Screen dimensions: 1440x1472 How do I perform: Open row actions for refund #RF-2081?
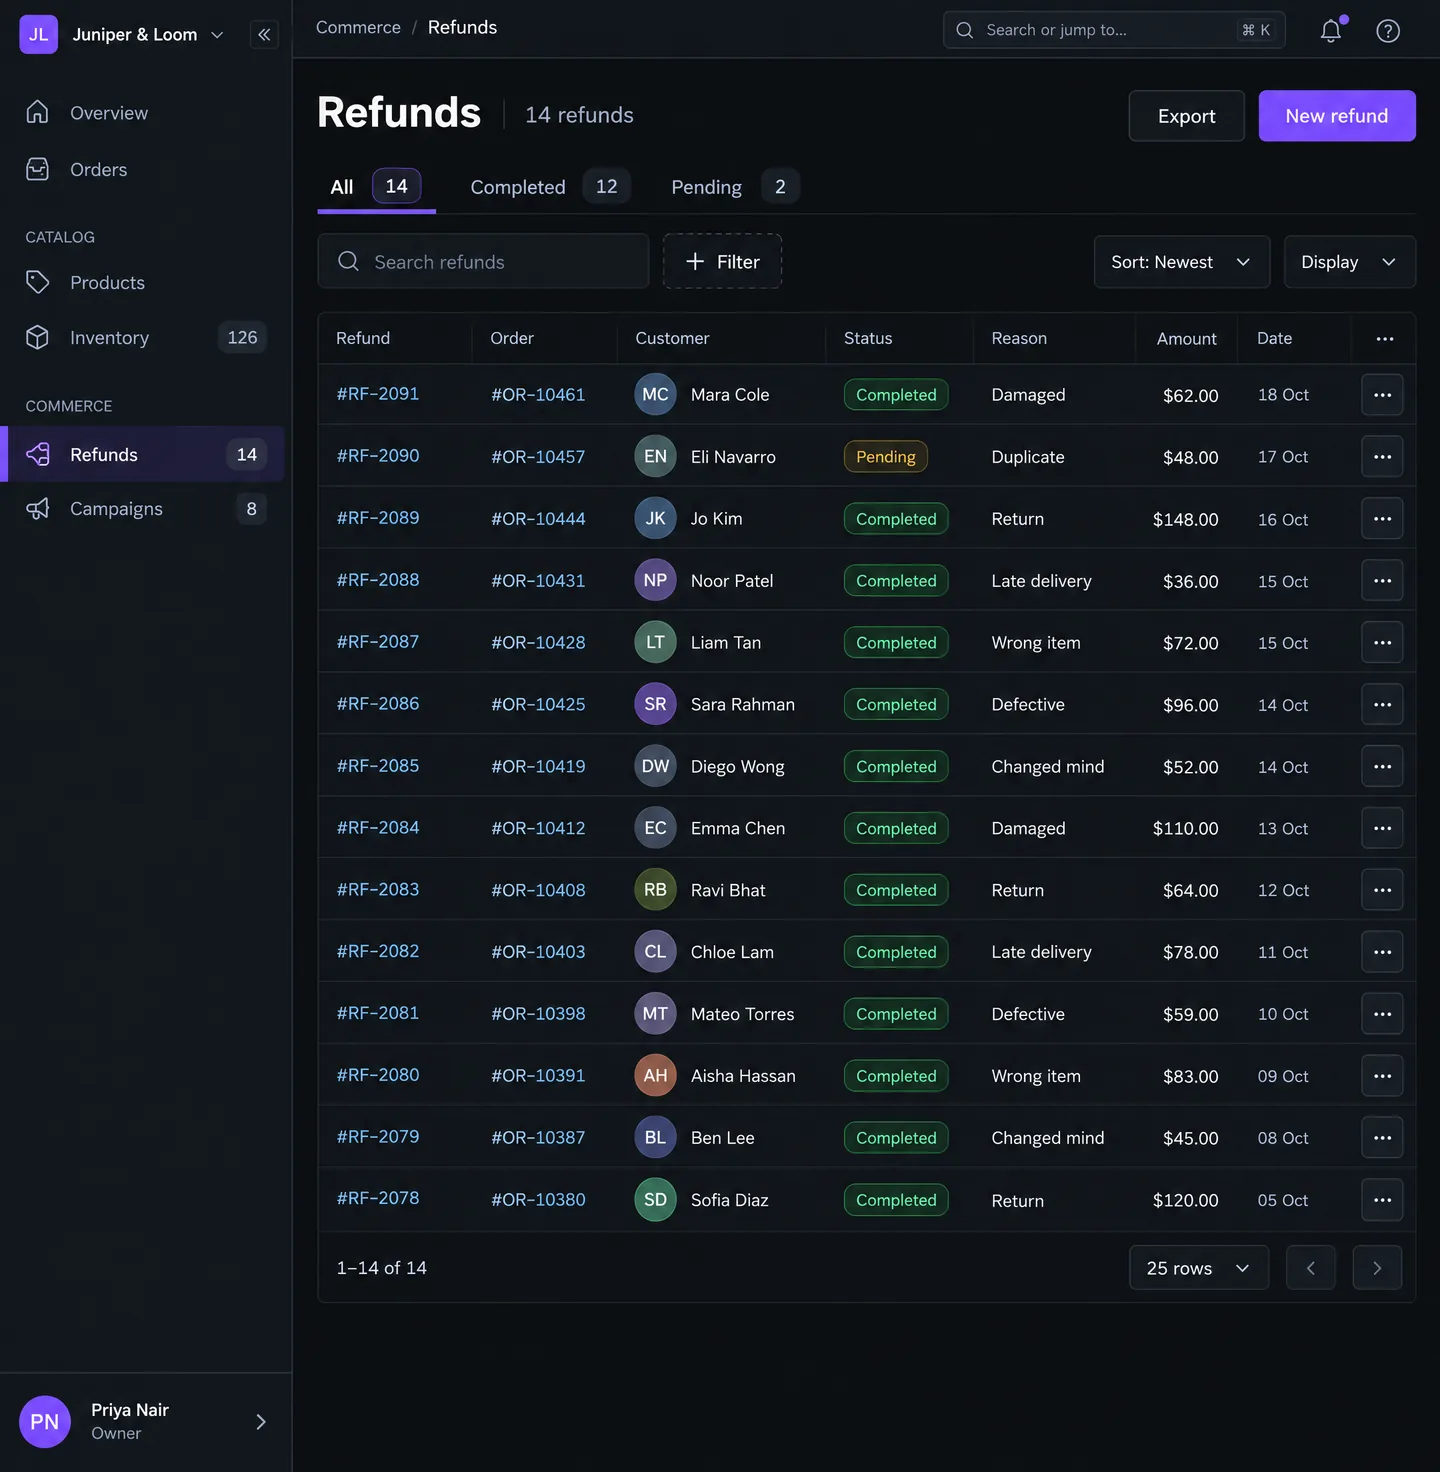pos(1382,1014)
